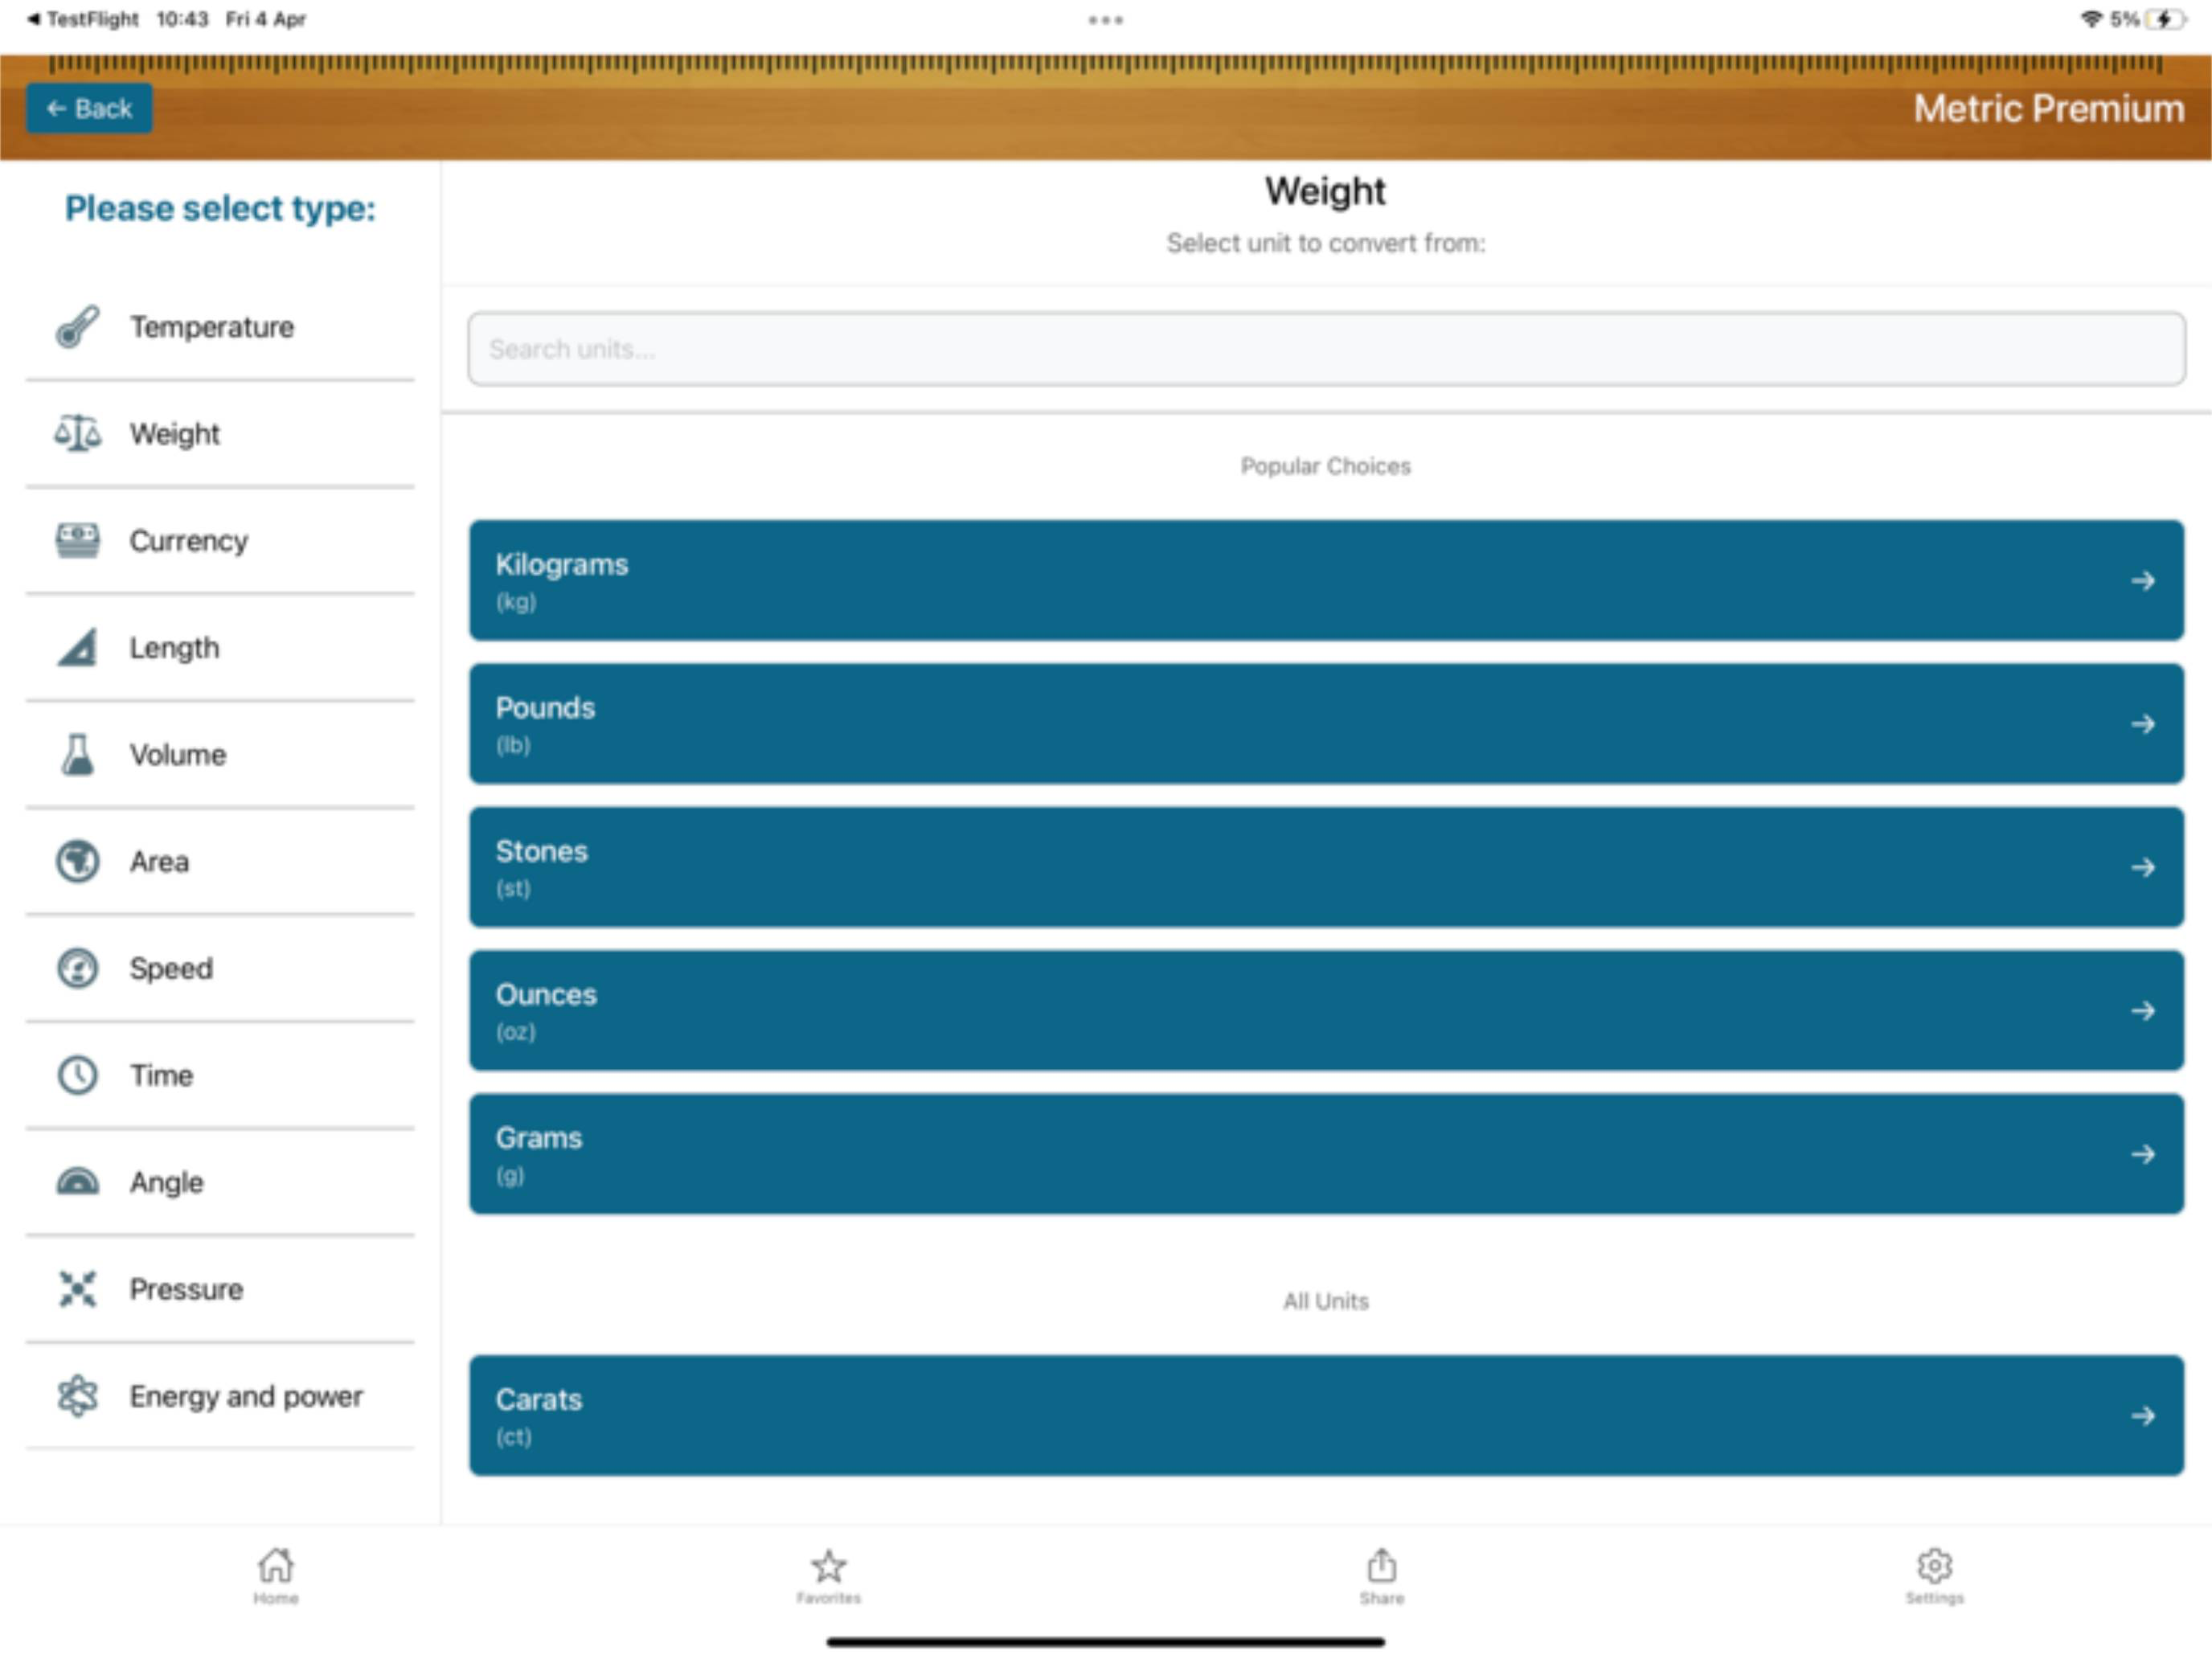This screenshot has height=1659, width=2212.
Task: Tap the Wi-Fi status icon
Action: 2091,19
